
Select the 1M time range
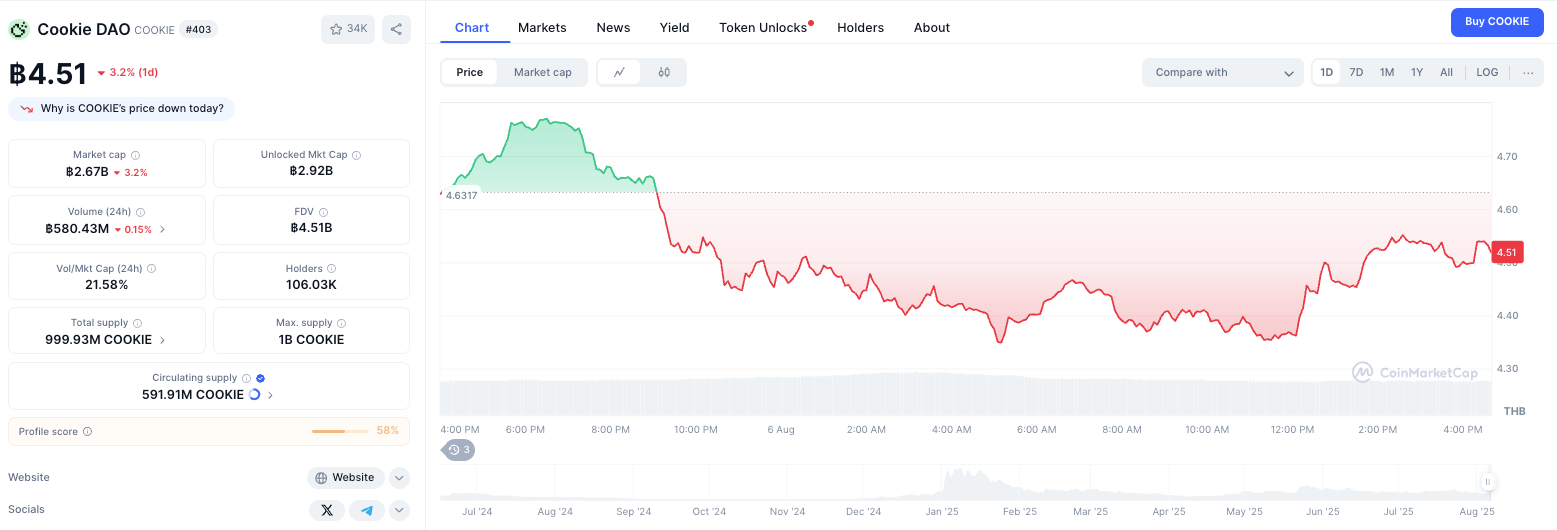[1387, 72]
